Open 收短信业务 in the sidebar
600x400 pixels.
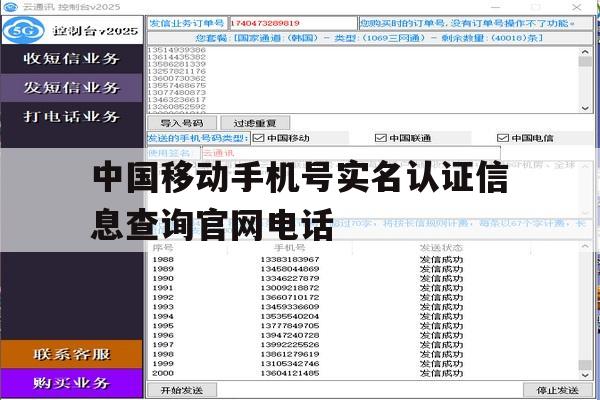[72, 59]
